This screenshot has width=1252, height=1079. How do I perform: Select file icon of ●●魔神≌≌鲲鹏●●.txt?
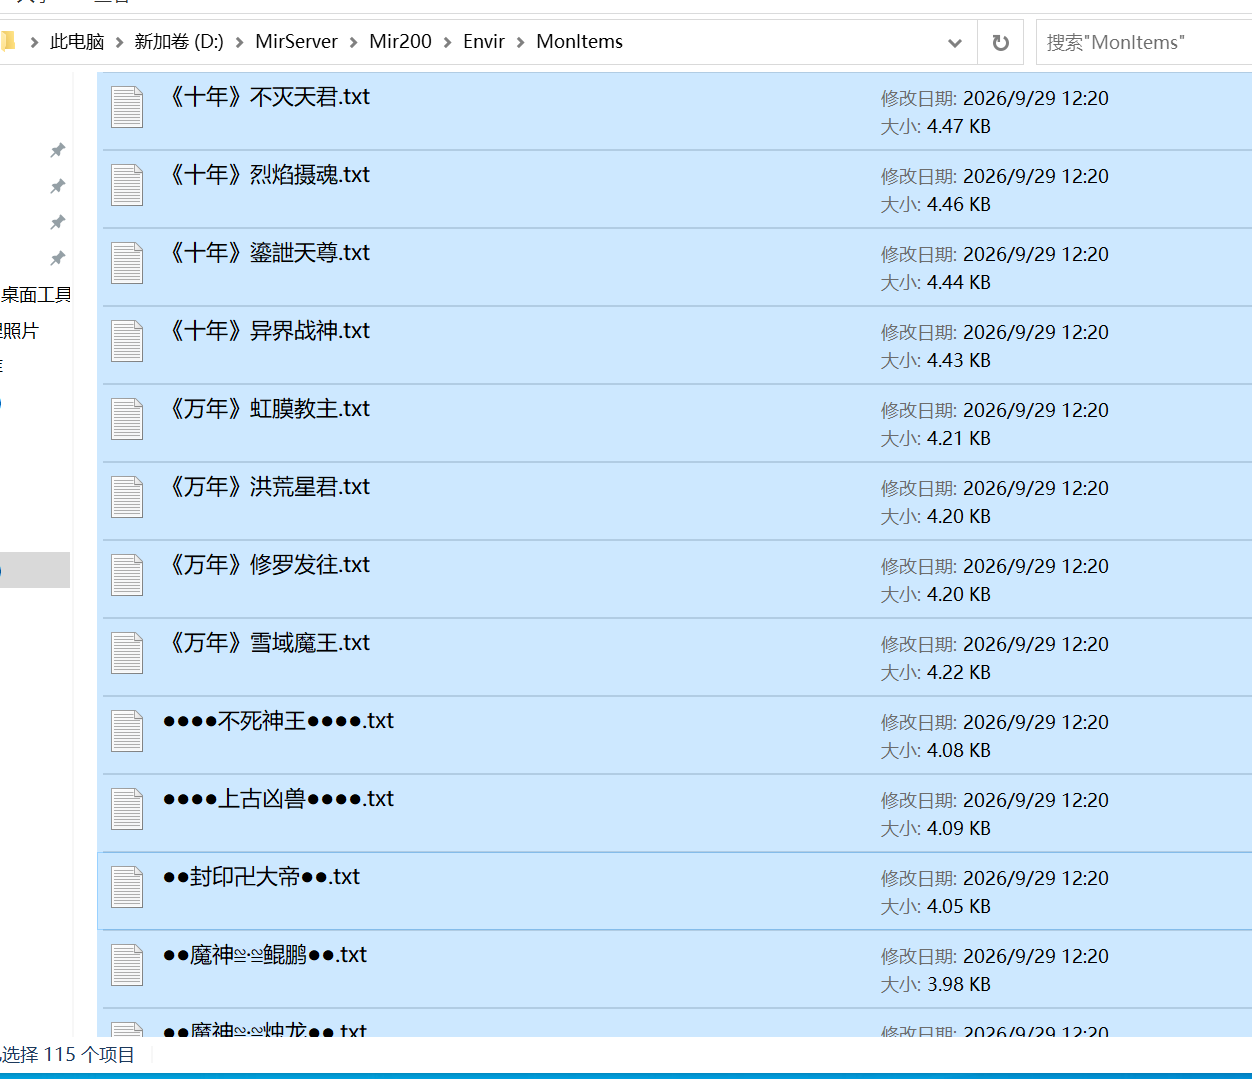pos(127,965)
